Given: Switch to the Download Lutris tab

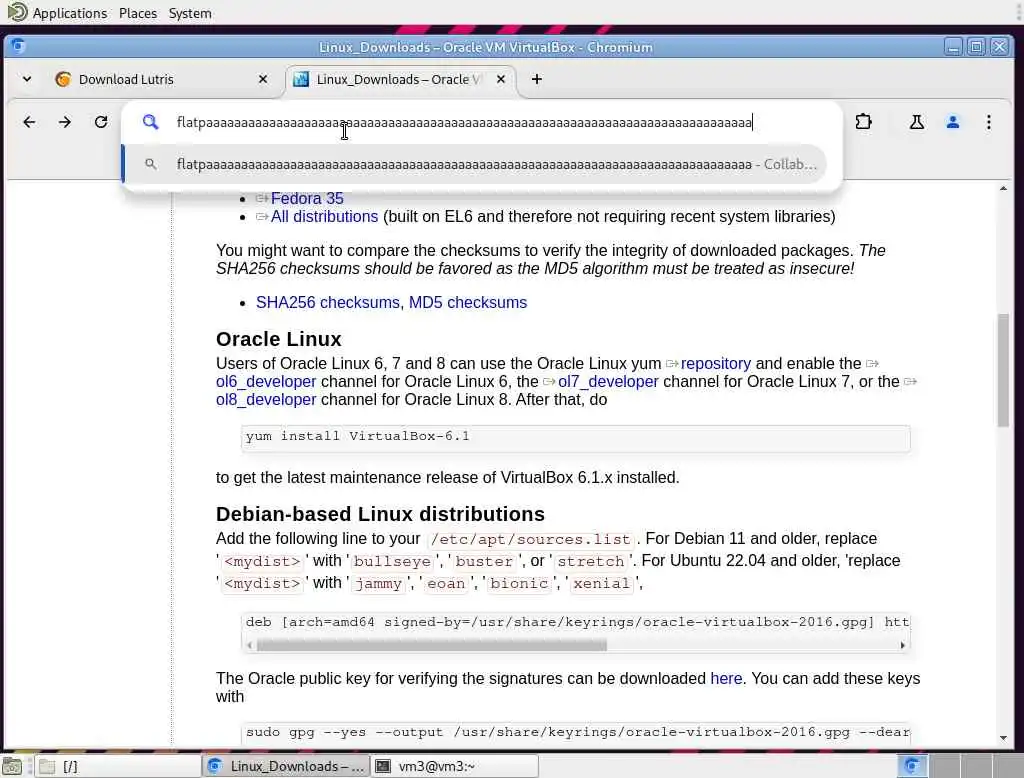Looking at the screenshot, I should [x=162, y=79].
